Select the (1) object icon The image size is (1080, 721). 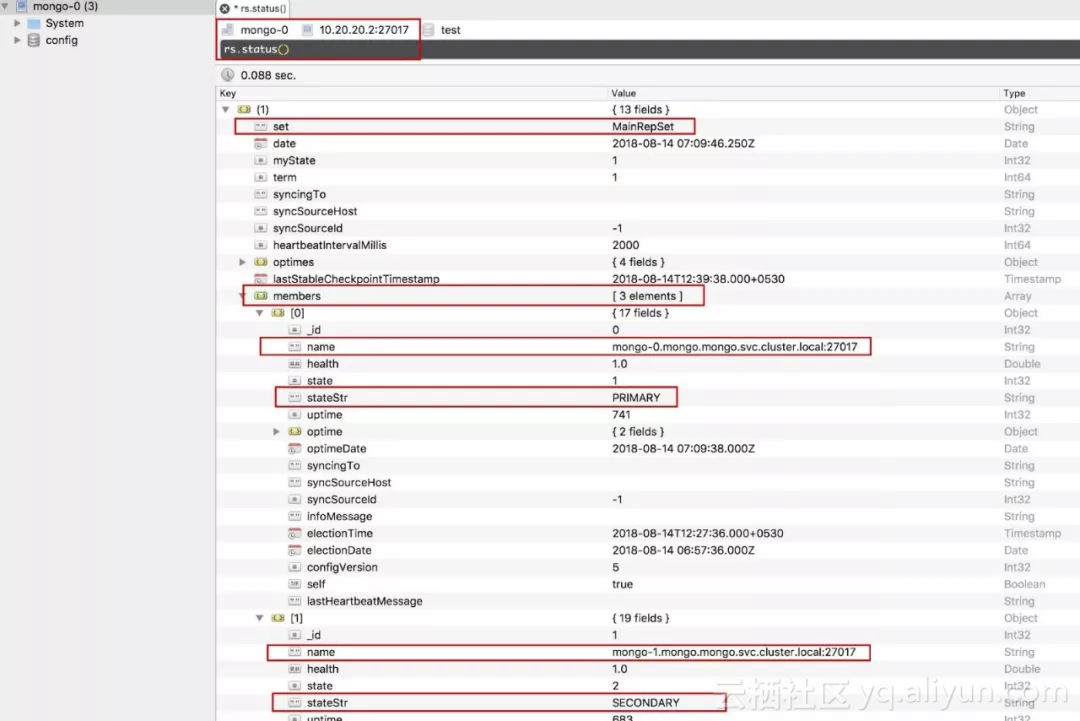click(244, 109)
